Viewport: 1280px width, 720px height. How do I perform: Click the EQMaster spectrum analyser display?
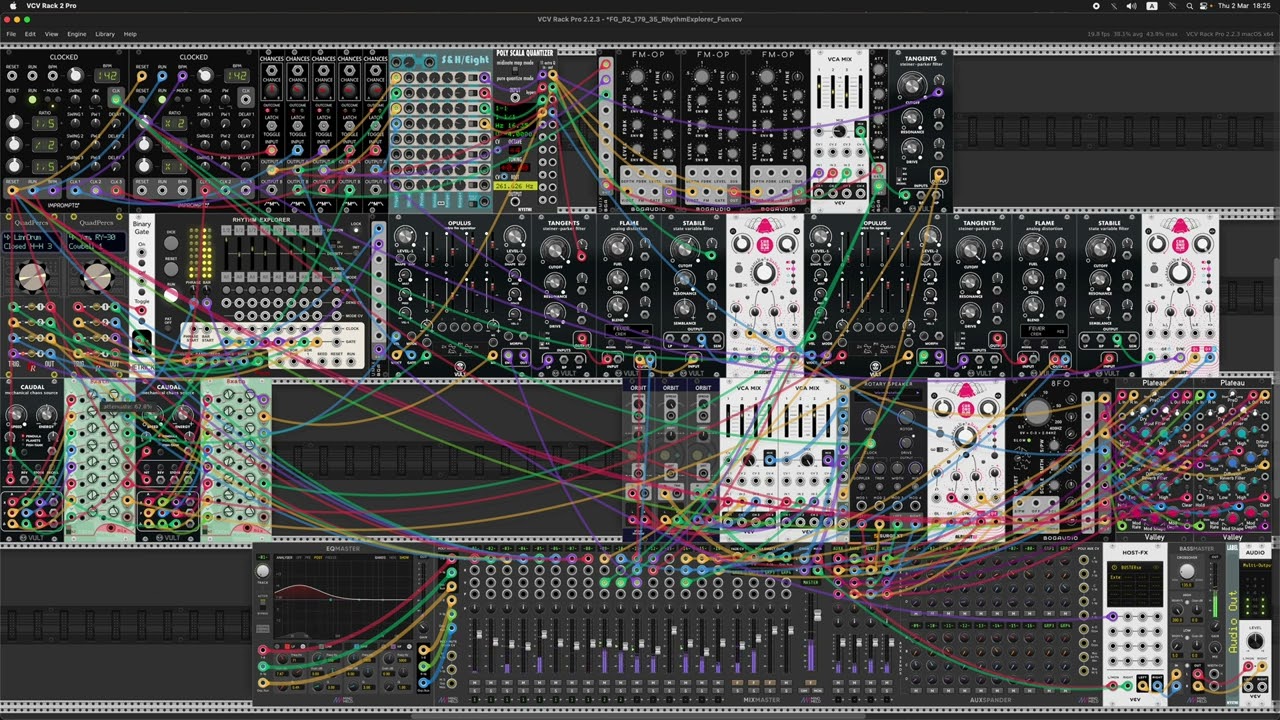[343, 595]
